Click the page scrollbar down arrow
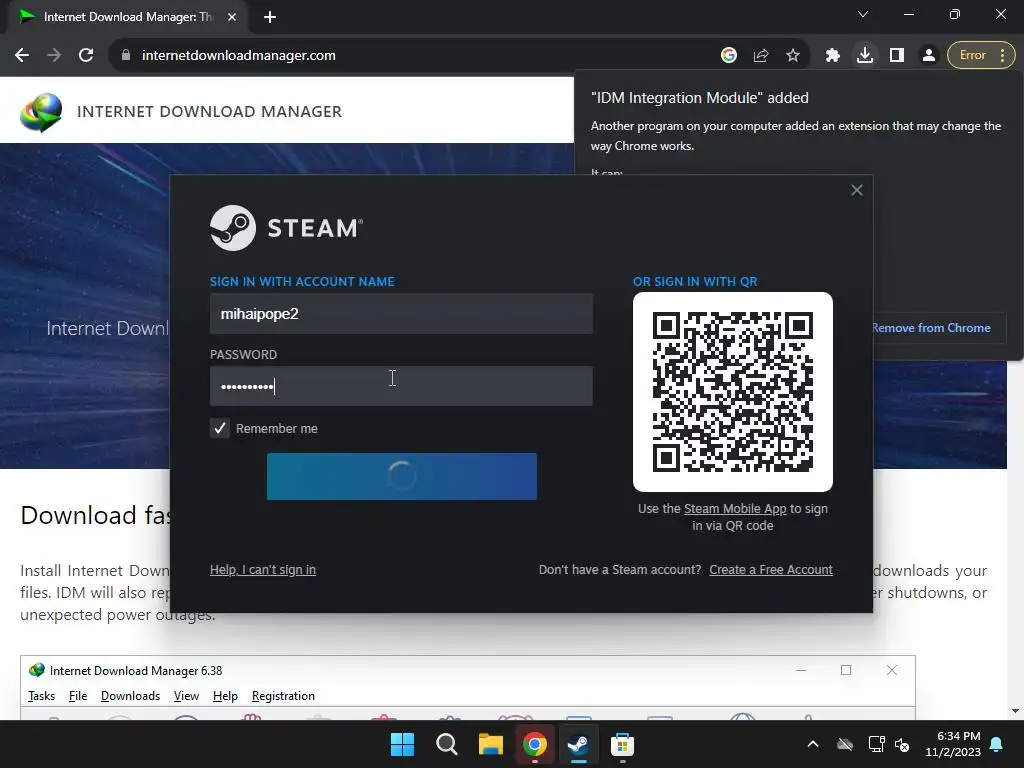This screenshot has width=1024, height=768. point(1015,711)
